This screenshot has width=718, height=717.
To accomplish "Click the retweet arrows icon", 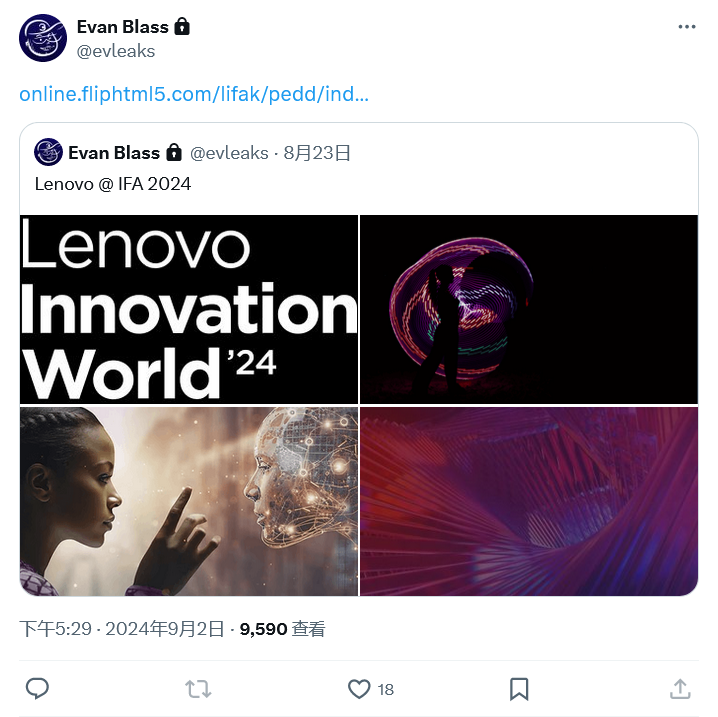I will tap(198, 688).
